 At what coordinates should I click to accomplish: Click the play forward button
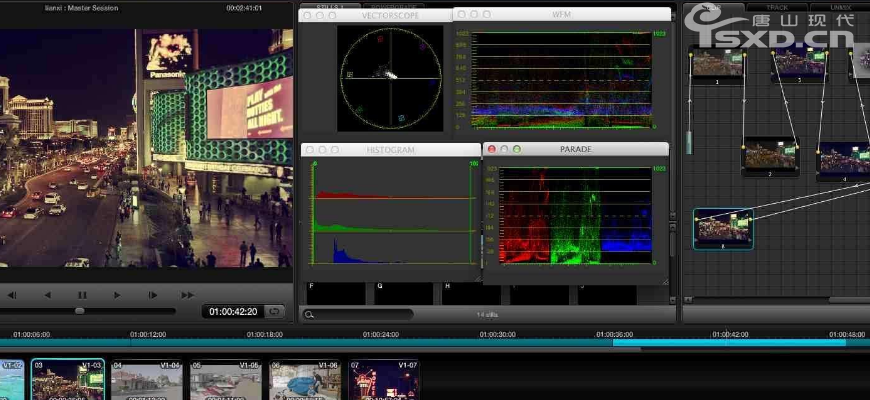click(117, 295)
